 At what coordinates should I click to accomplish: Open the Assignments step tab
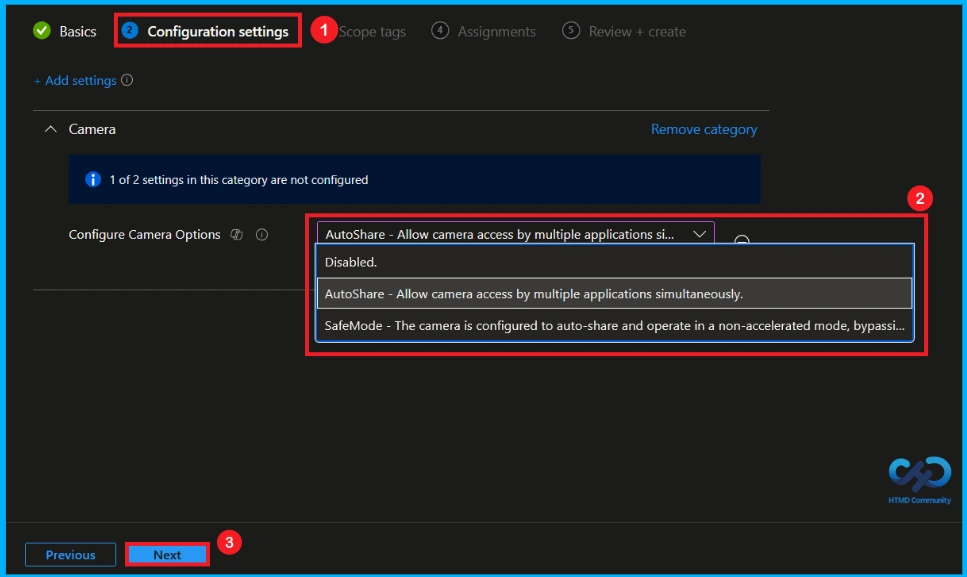(484, 31)
